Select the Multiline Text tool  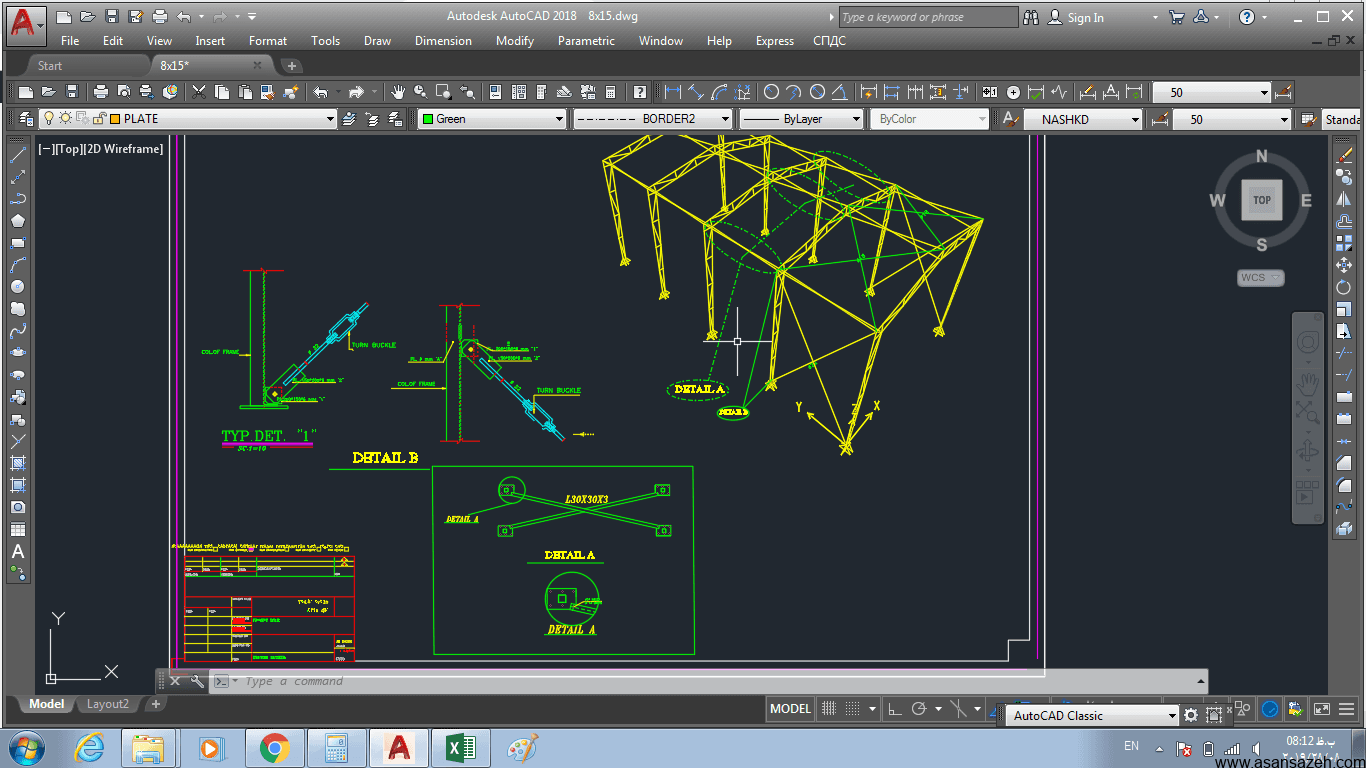tap(17, 551)
